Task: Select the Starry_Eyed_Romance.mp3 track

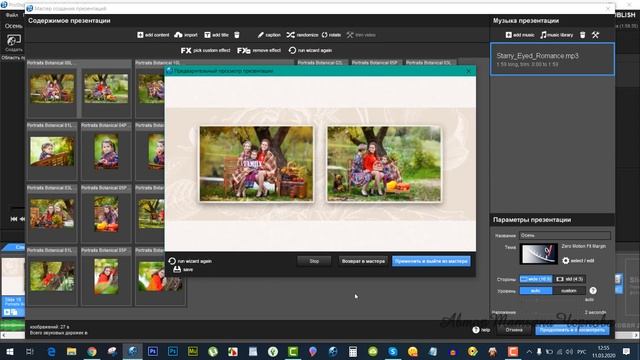Action: click(552, 59)
